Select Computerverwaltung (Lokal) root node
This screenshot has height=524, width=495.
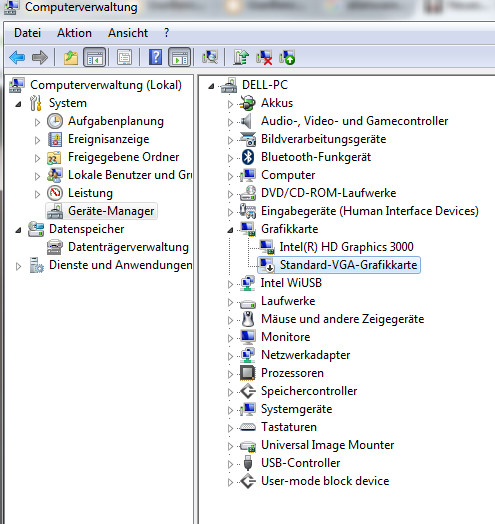click(106, 85)
